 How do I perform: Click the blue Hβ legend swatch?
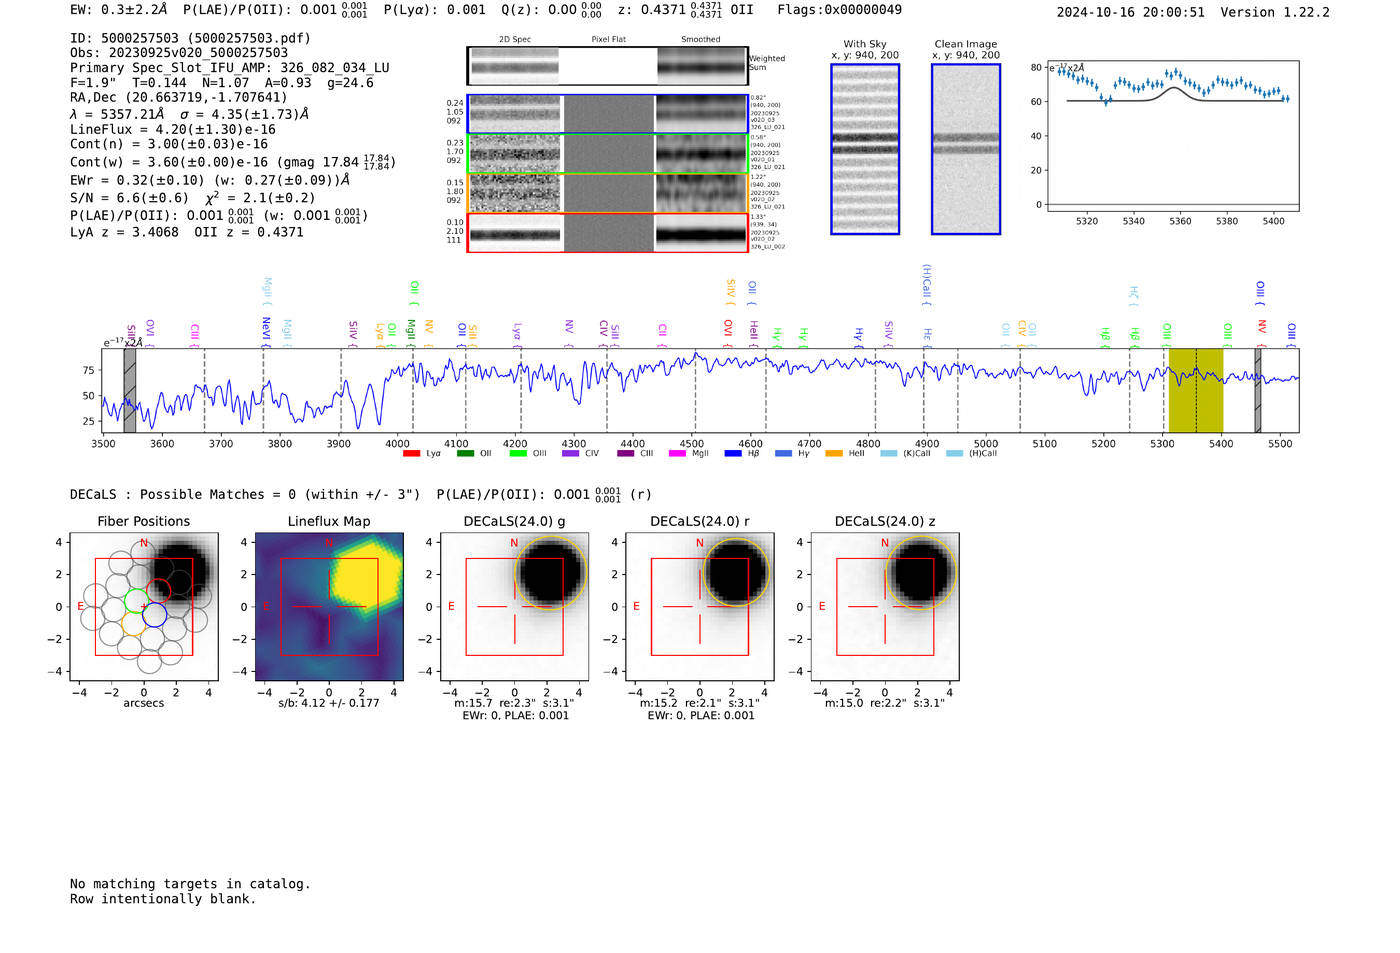pos(733,454)
